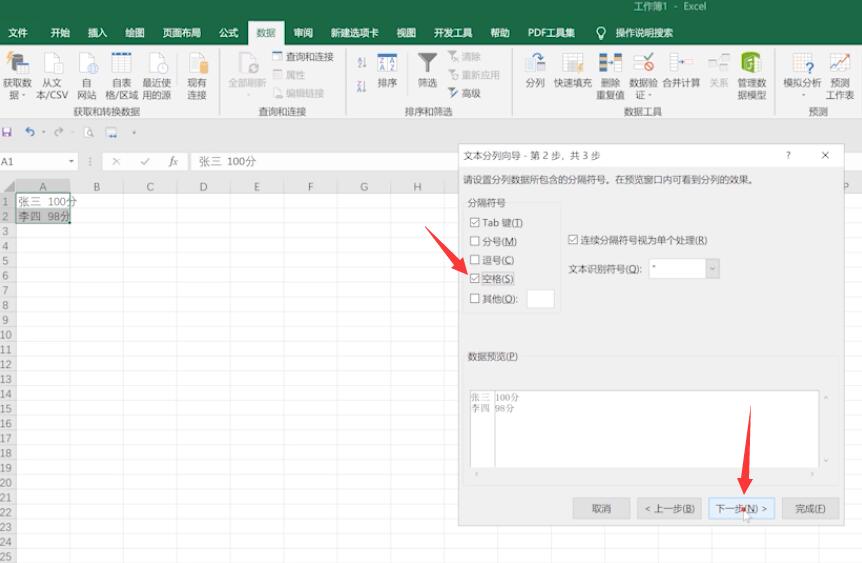This screenshot has width=862, height=563.
Task: Click the preview horizontal scrollbar right arrow
Action: [813, 473]
